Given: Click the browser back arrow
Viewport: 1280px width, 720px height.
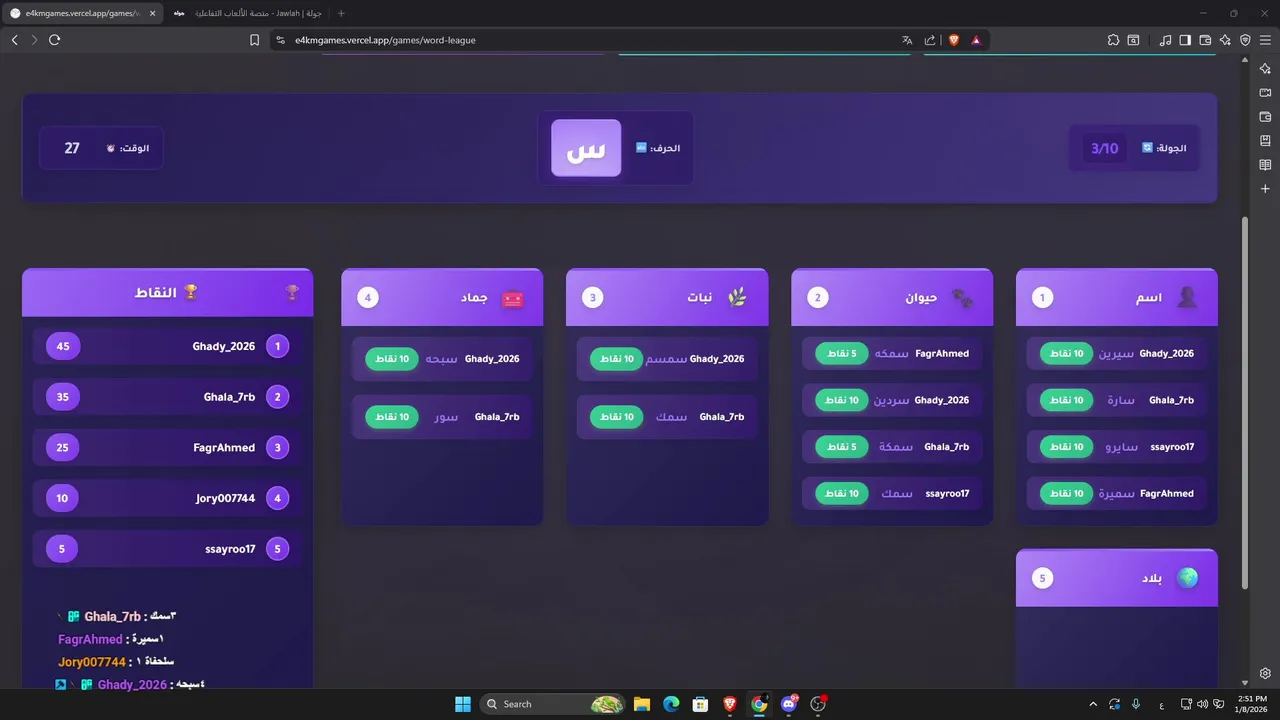Looking at the screenshot, I should coord(14,40).
